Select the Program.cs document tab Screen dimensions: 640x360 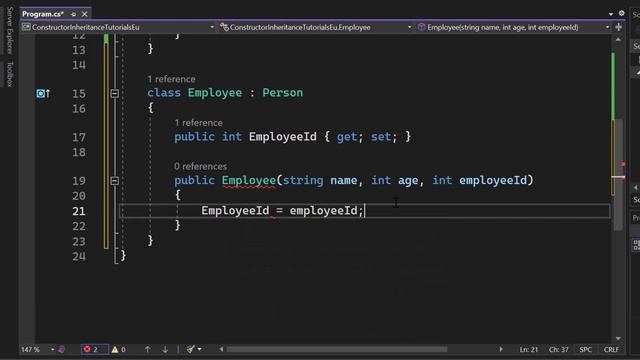[x=43, y=14]
